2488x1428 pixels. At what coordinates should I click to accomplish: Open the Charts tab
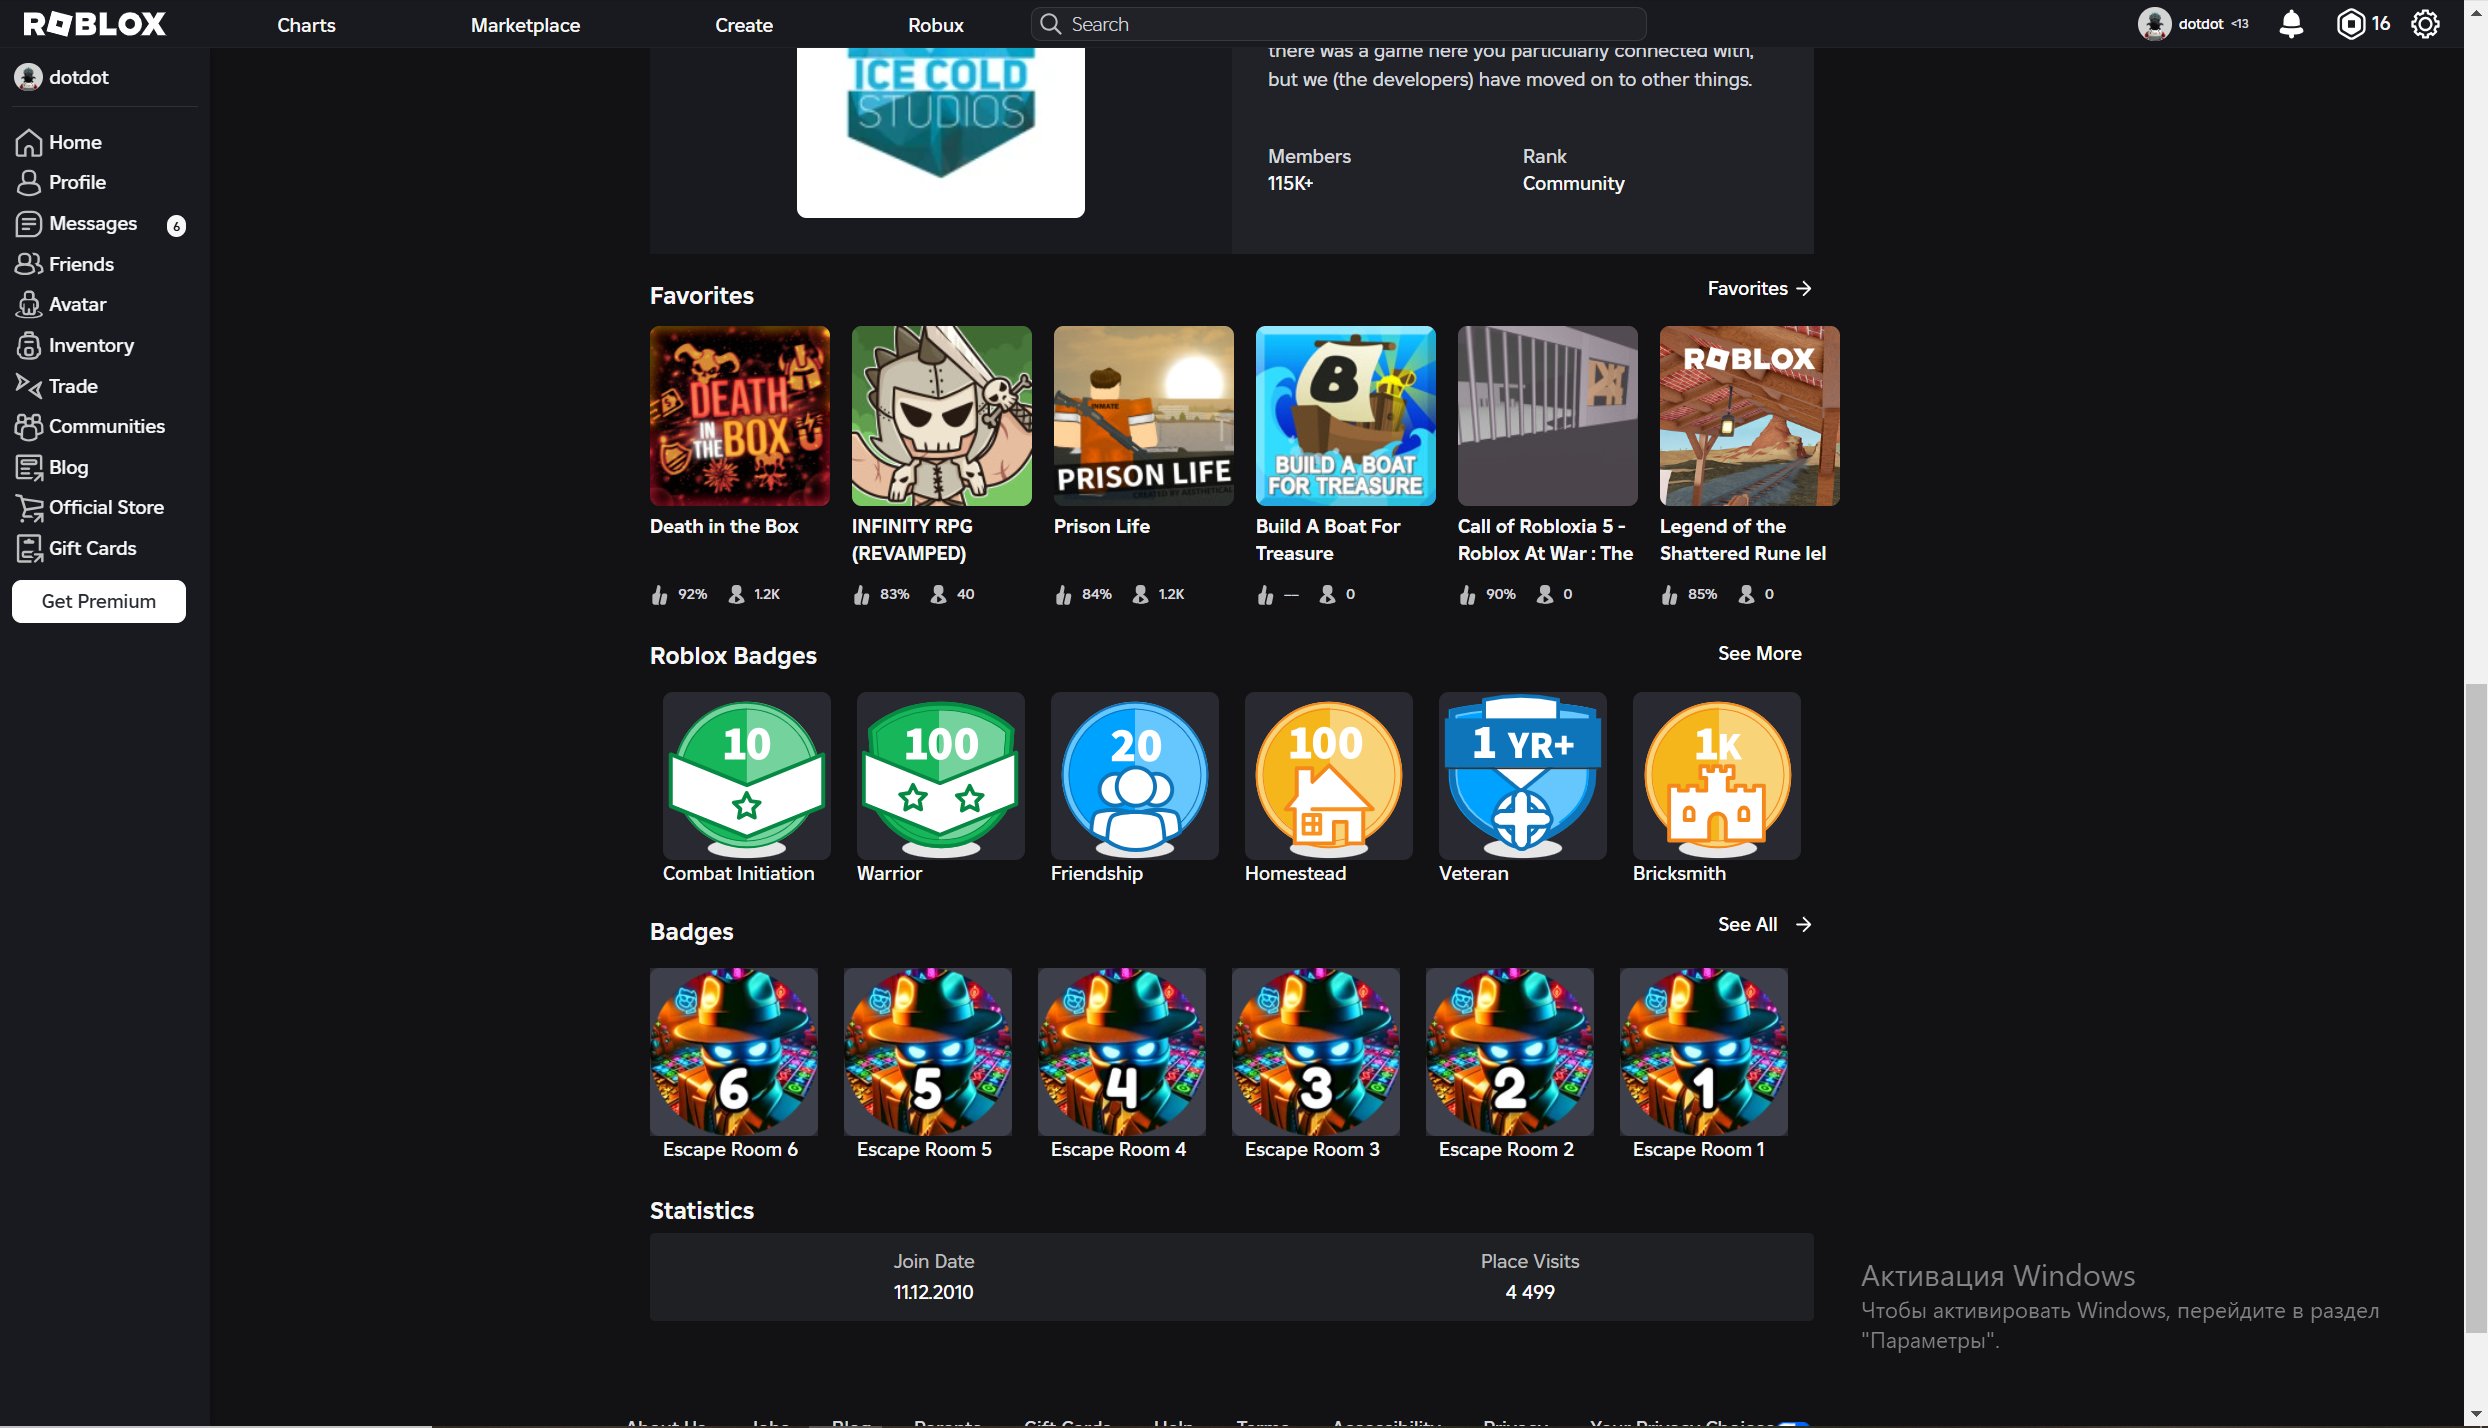[x=306, y=25]
